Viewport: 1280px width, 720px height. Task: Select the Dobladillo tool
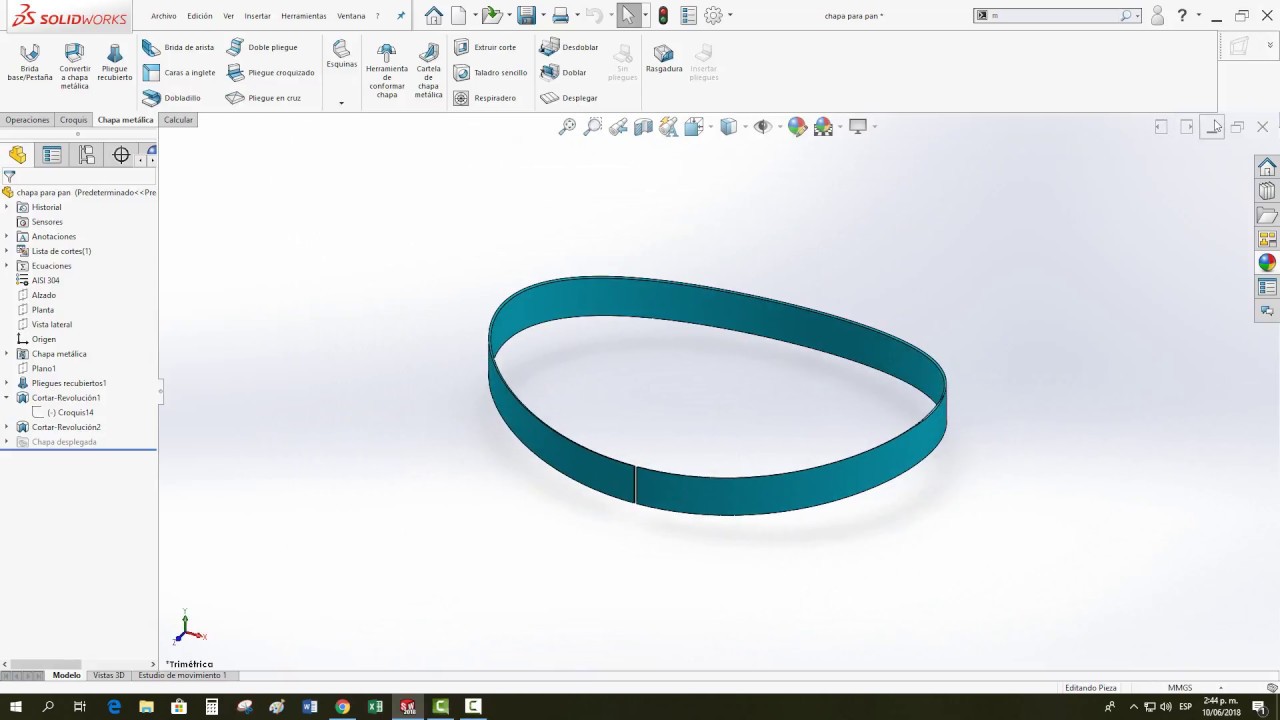pos(171,98)
